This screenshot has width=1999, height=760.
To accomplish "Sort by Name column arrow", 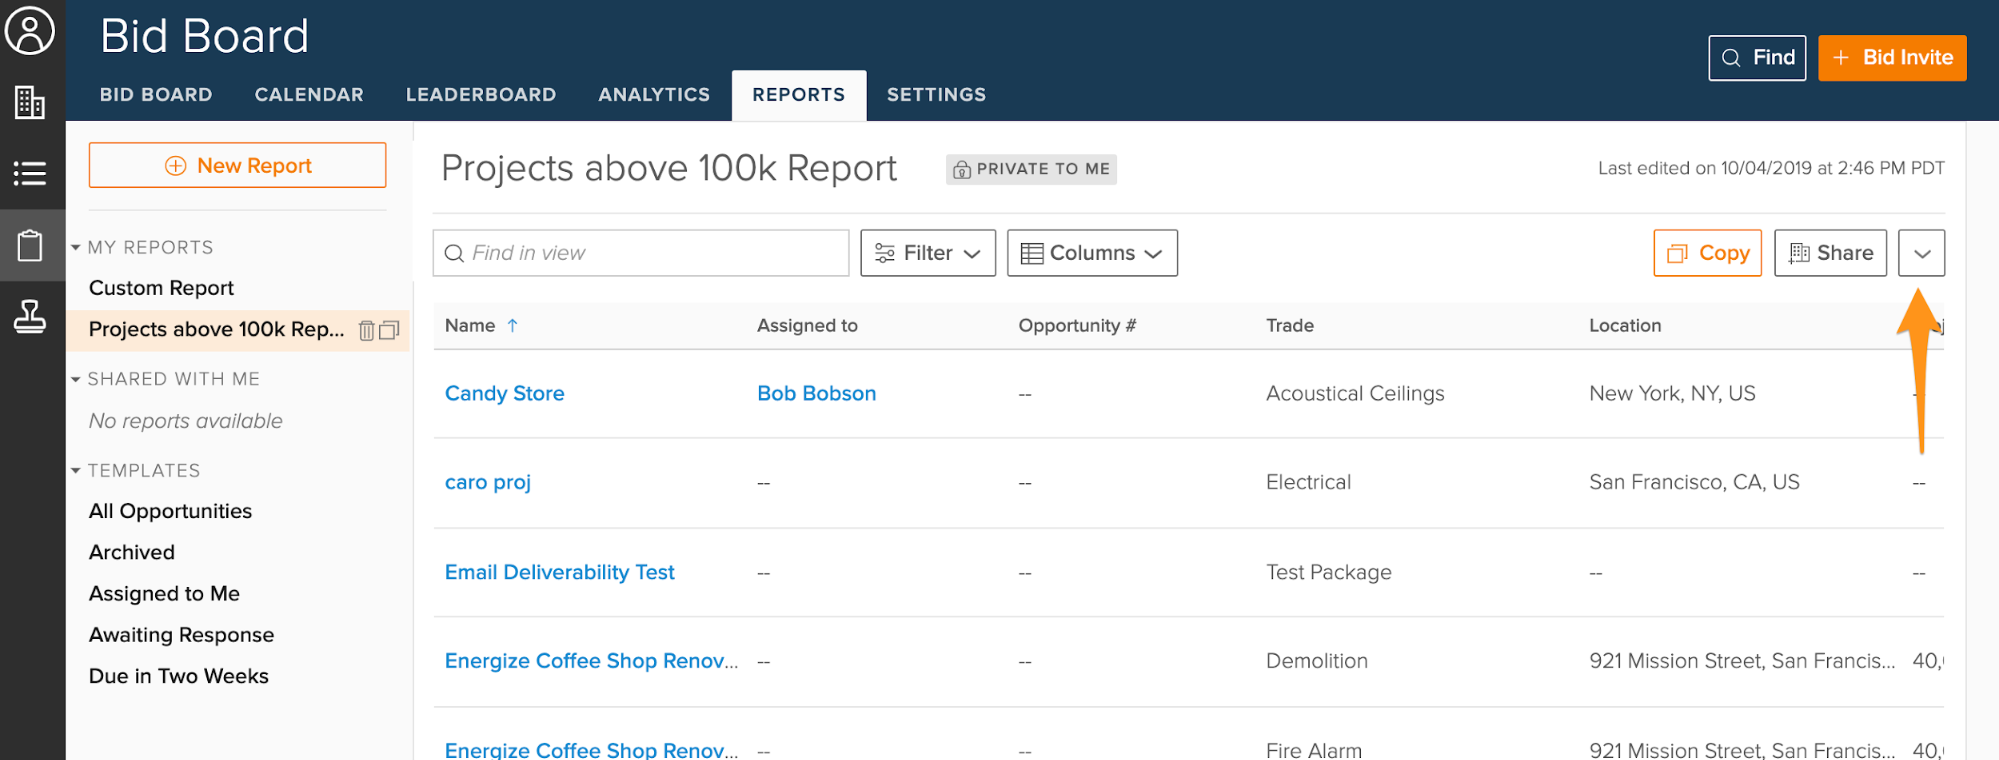I will coord(512,326).
